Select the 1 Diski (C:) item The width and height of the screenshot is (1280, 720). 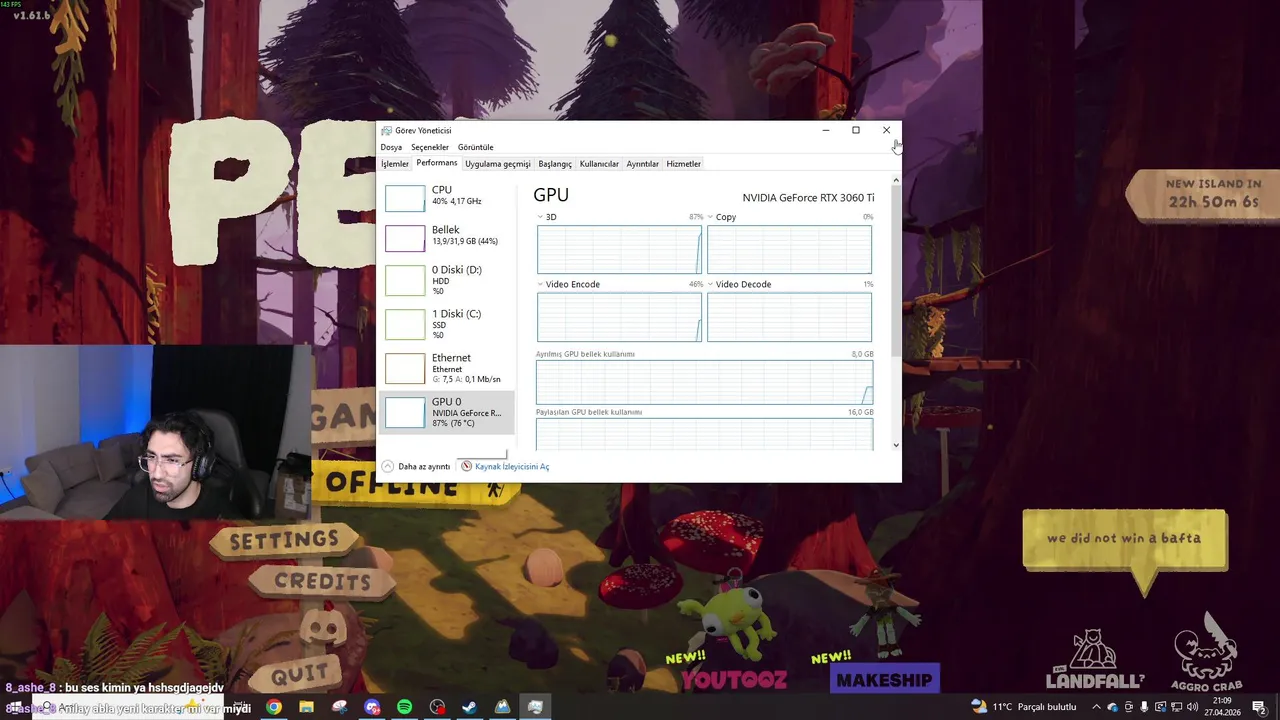point(447,324)
